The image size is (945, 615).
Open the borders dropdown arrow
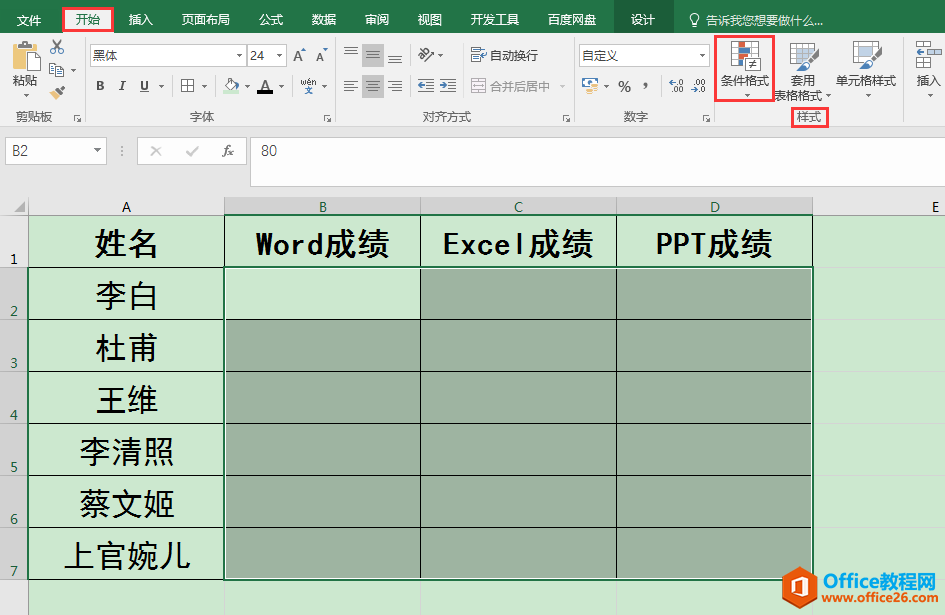coord(204,86)
